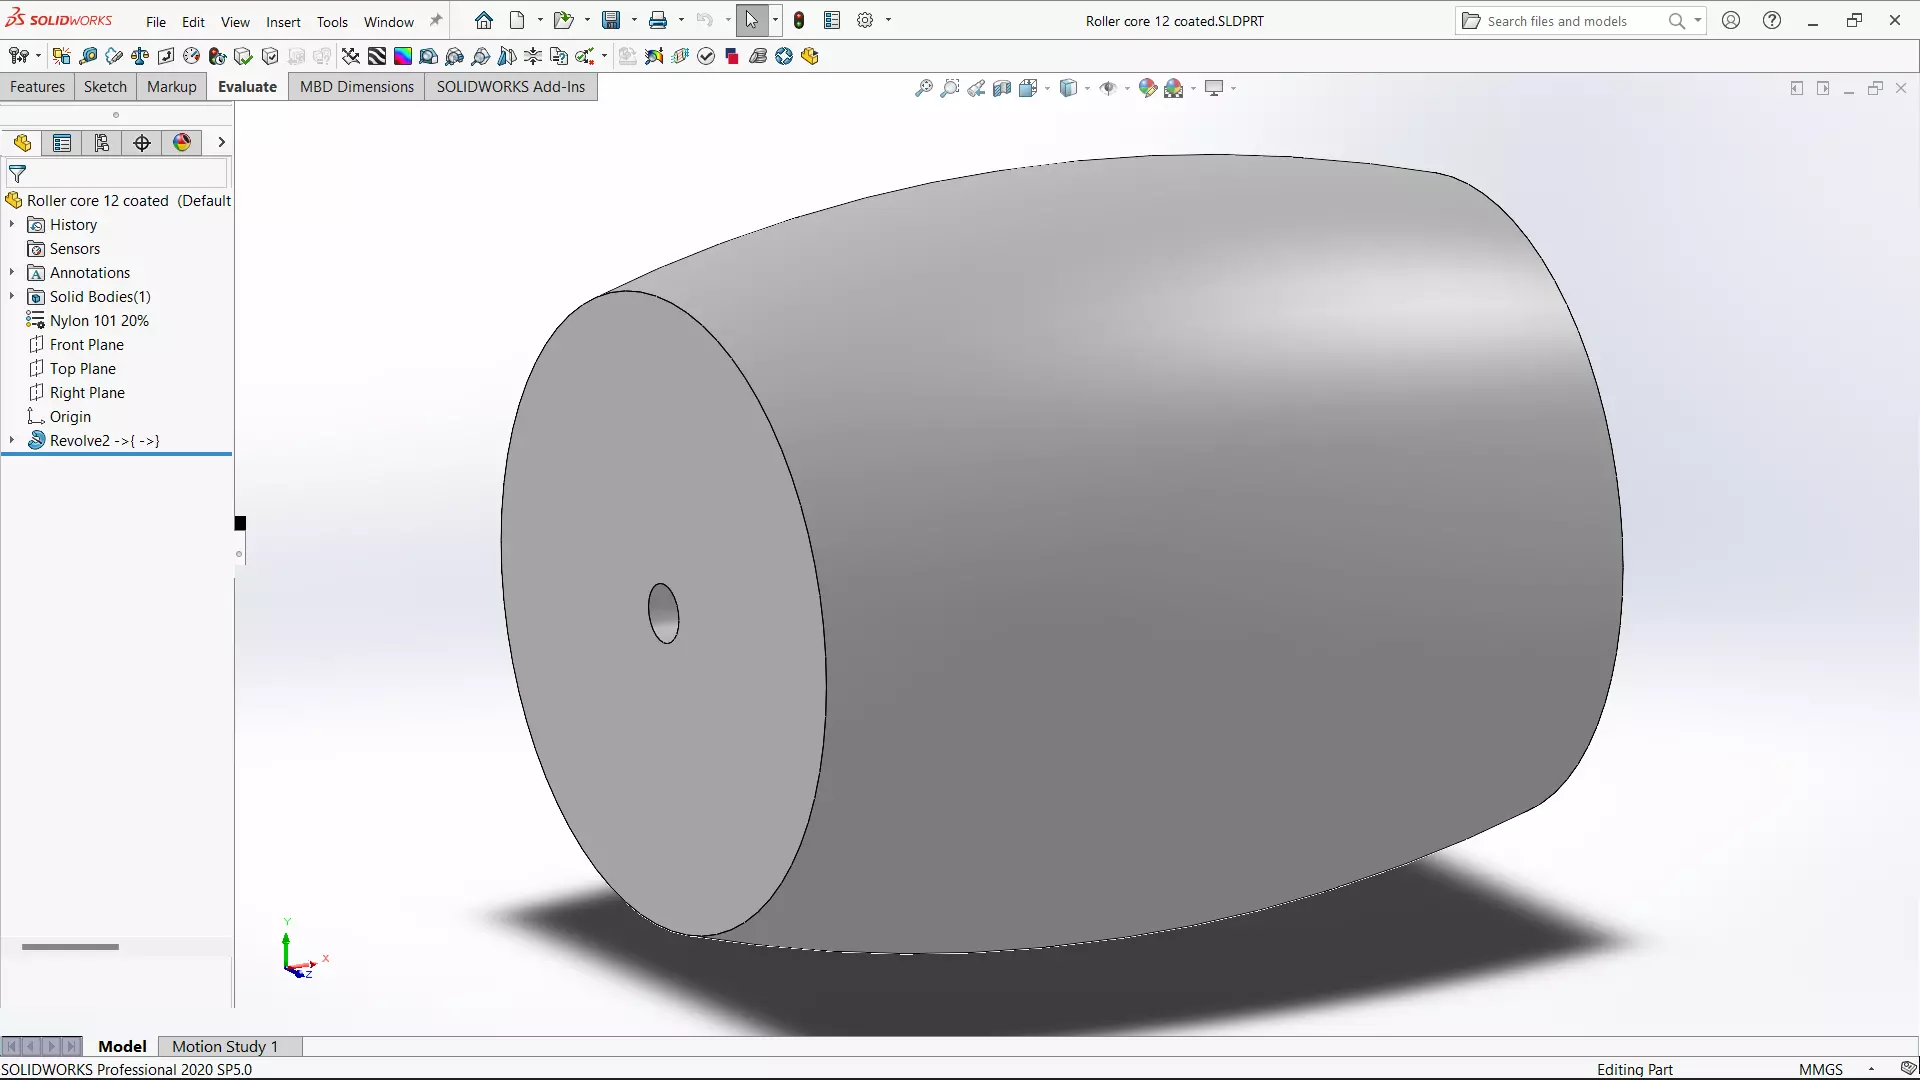Click the Zebra Stripes icon
This screenshot has width=1920, height=1080.
[377, 56]
